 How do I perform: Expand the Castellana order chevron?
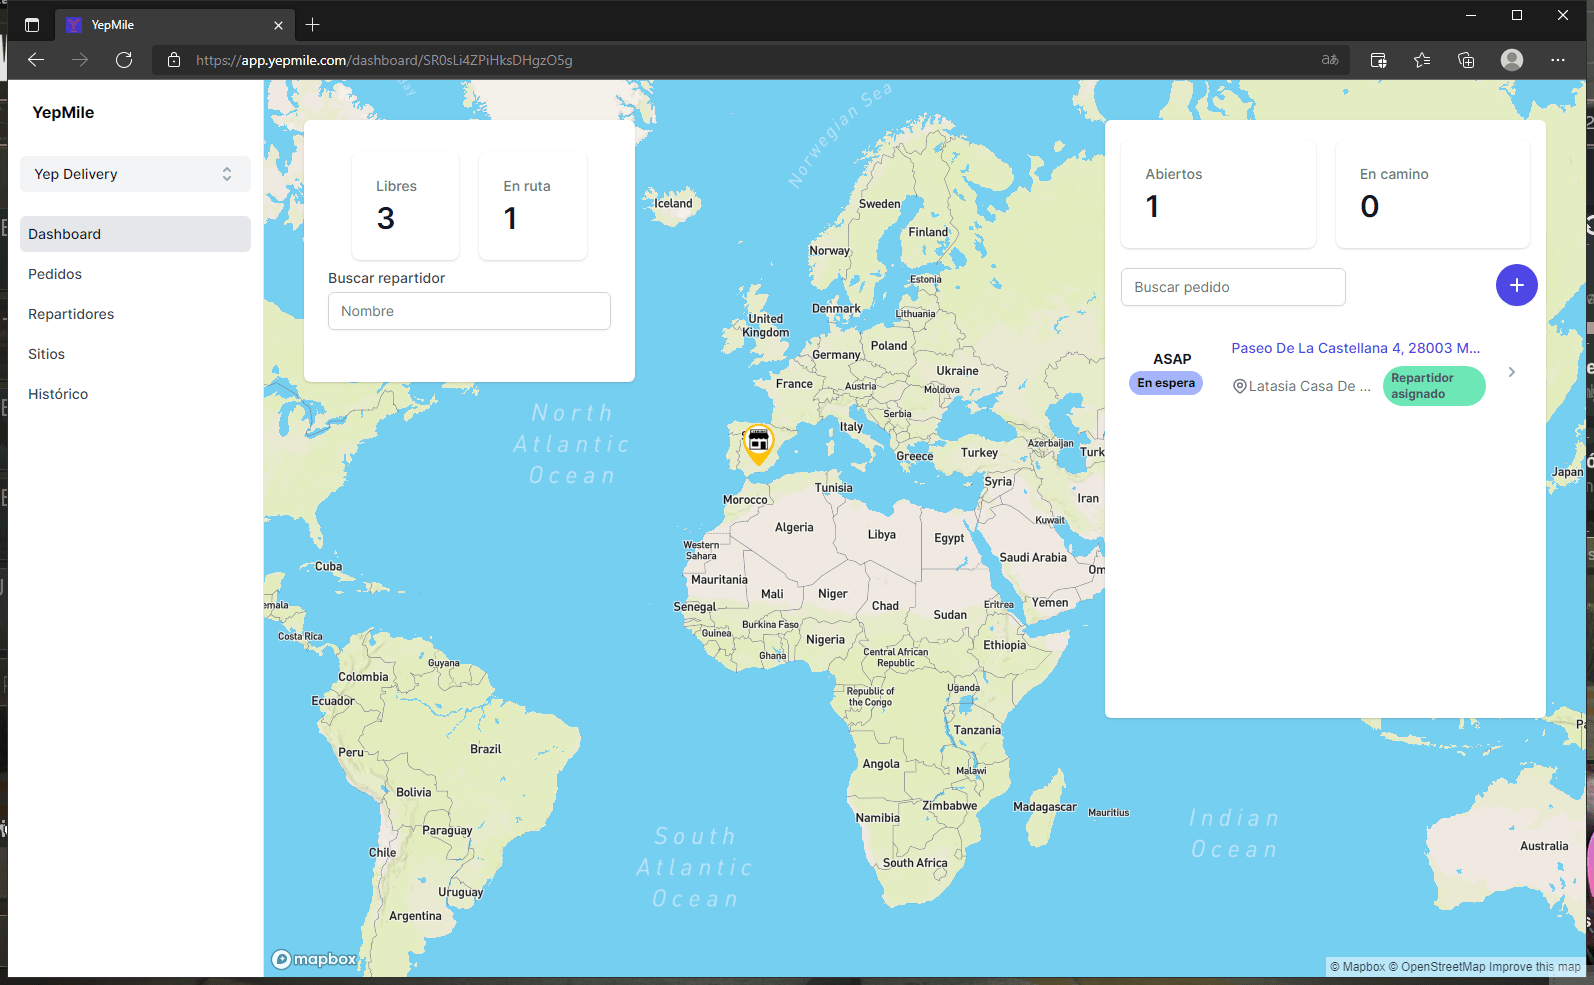[1511, 372]
